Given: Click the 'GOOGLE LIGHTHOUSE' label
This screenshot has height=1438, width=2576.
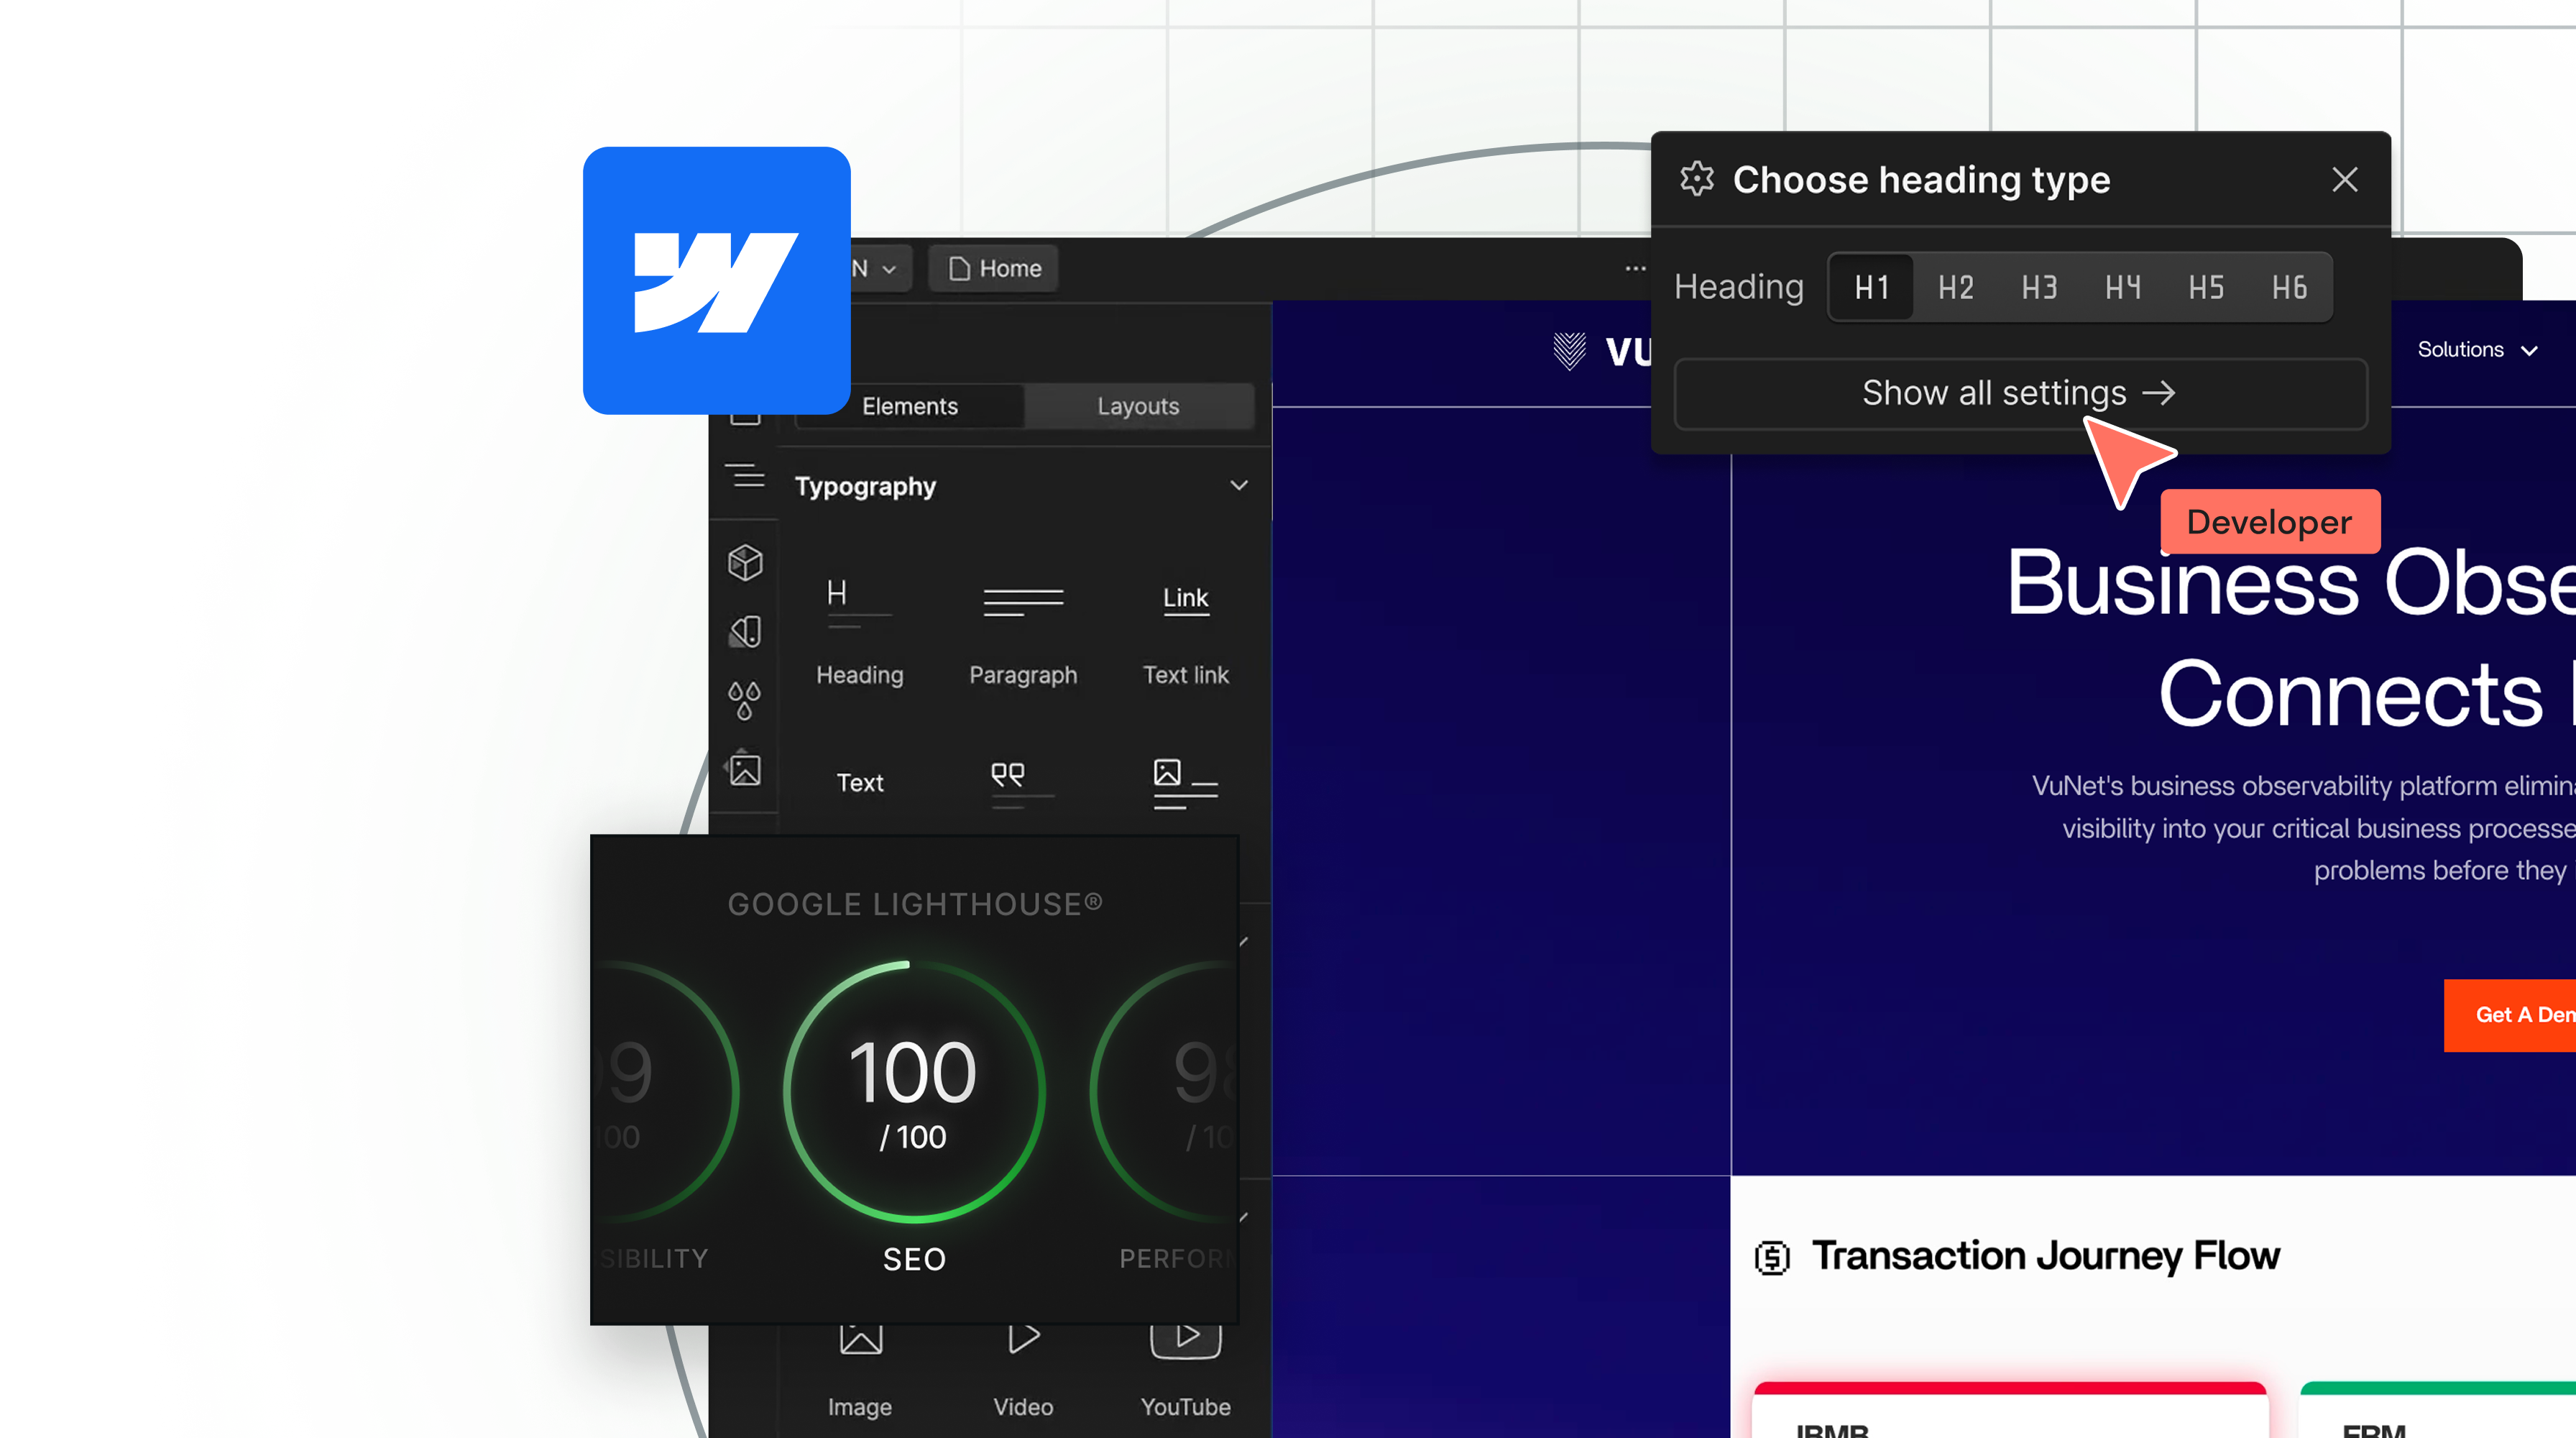Looking at the screenshot, I should (914, 904).
